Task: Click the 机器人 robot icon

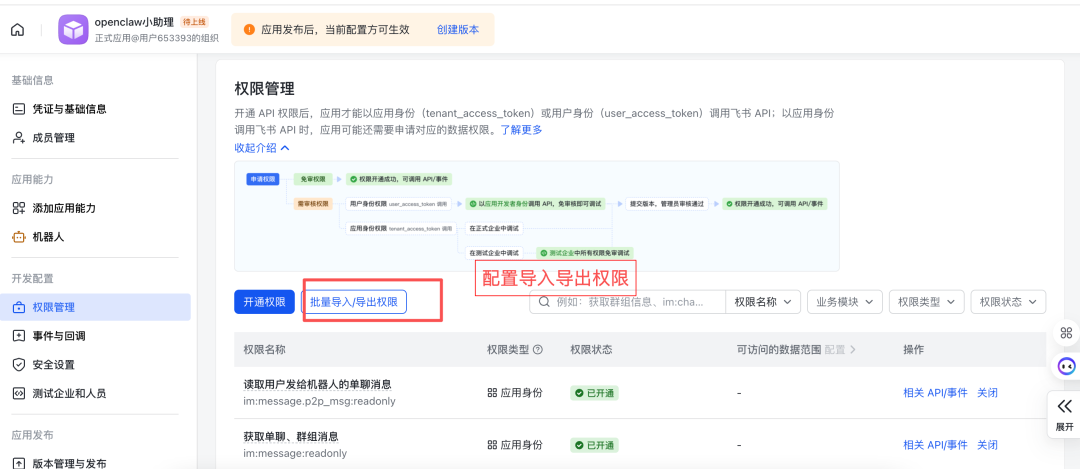Action: (19, 237)
